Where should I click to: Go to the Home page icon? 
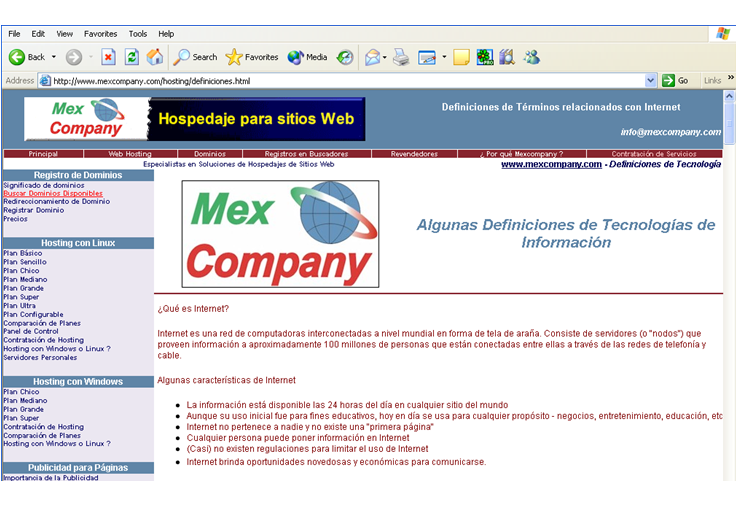pos(154,57)
